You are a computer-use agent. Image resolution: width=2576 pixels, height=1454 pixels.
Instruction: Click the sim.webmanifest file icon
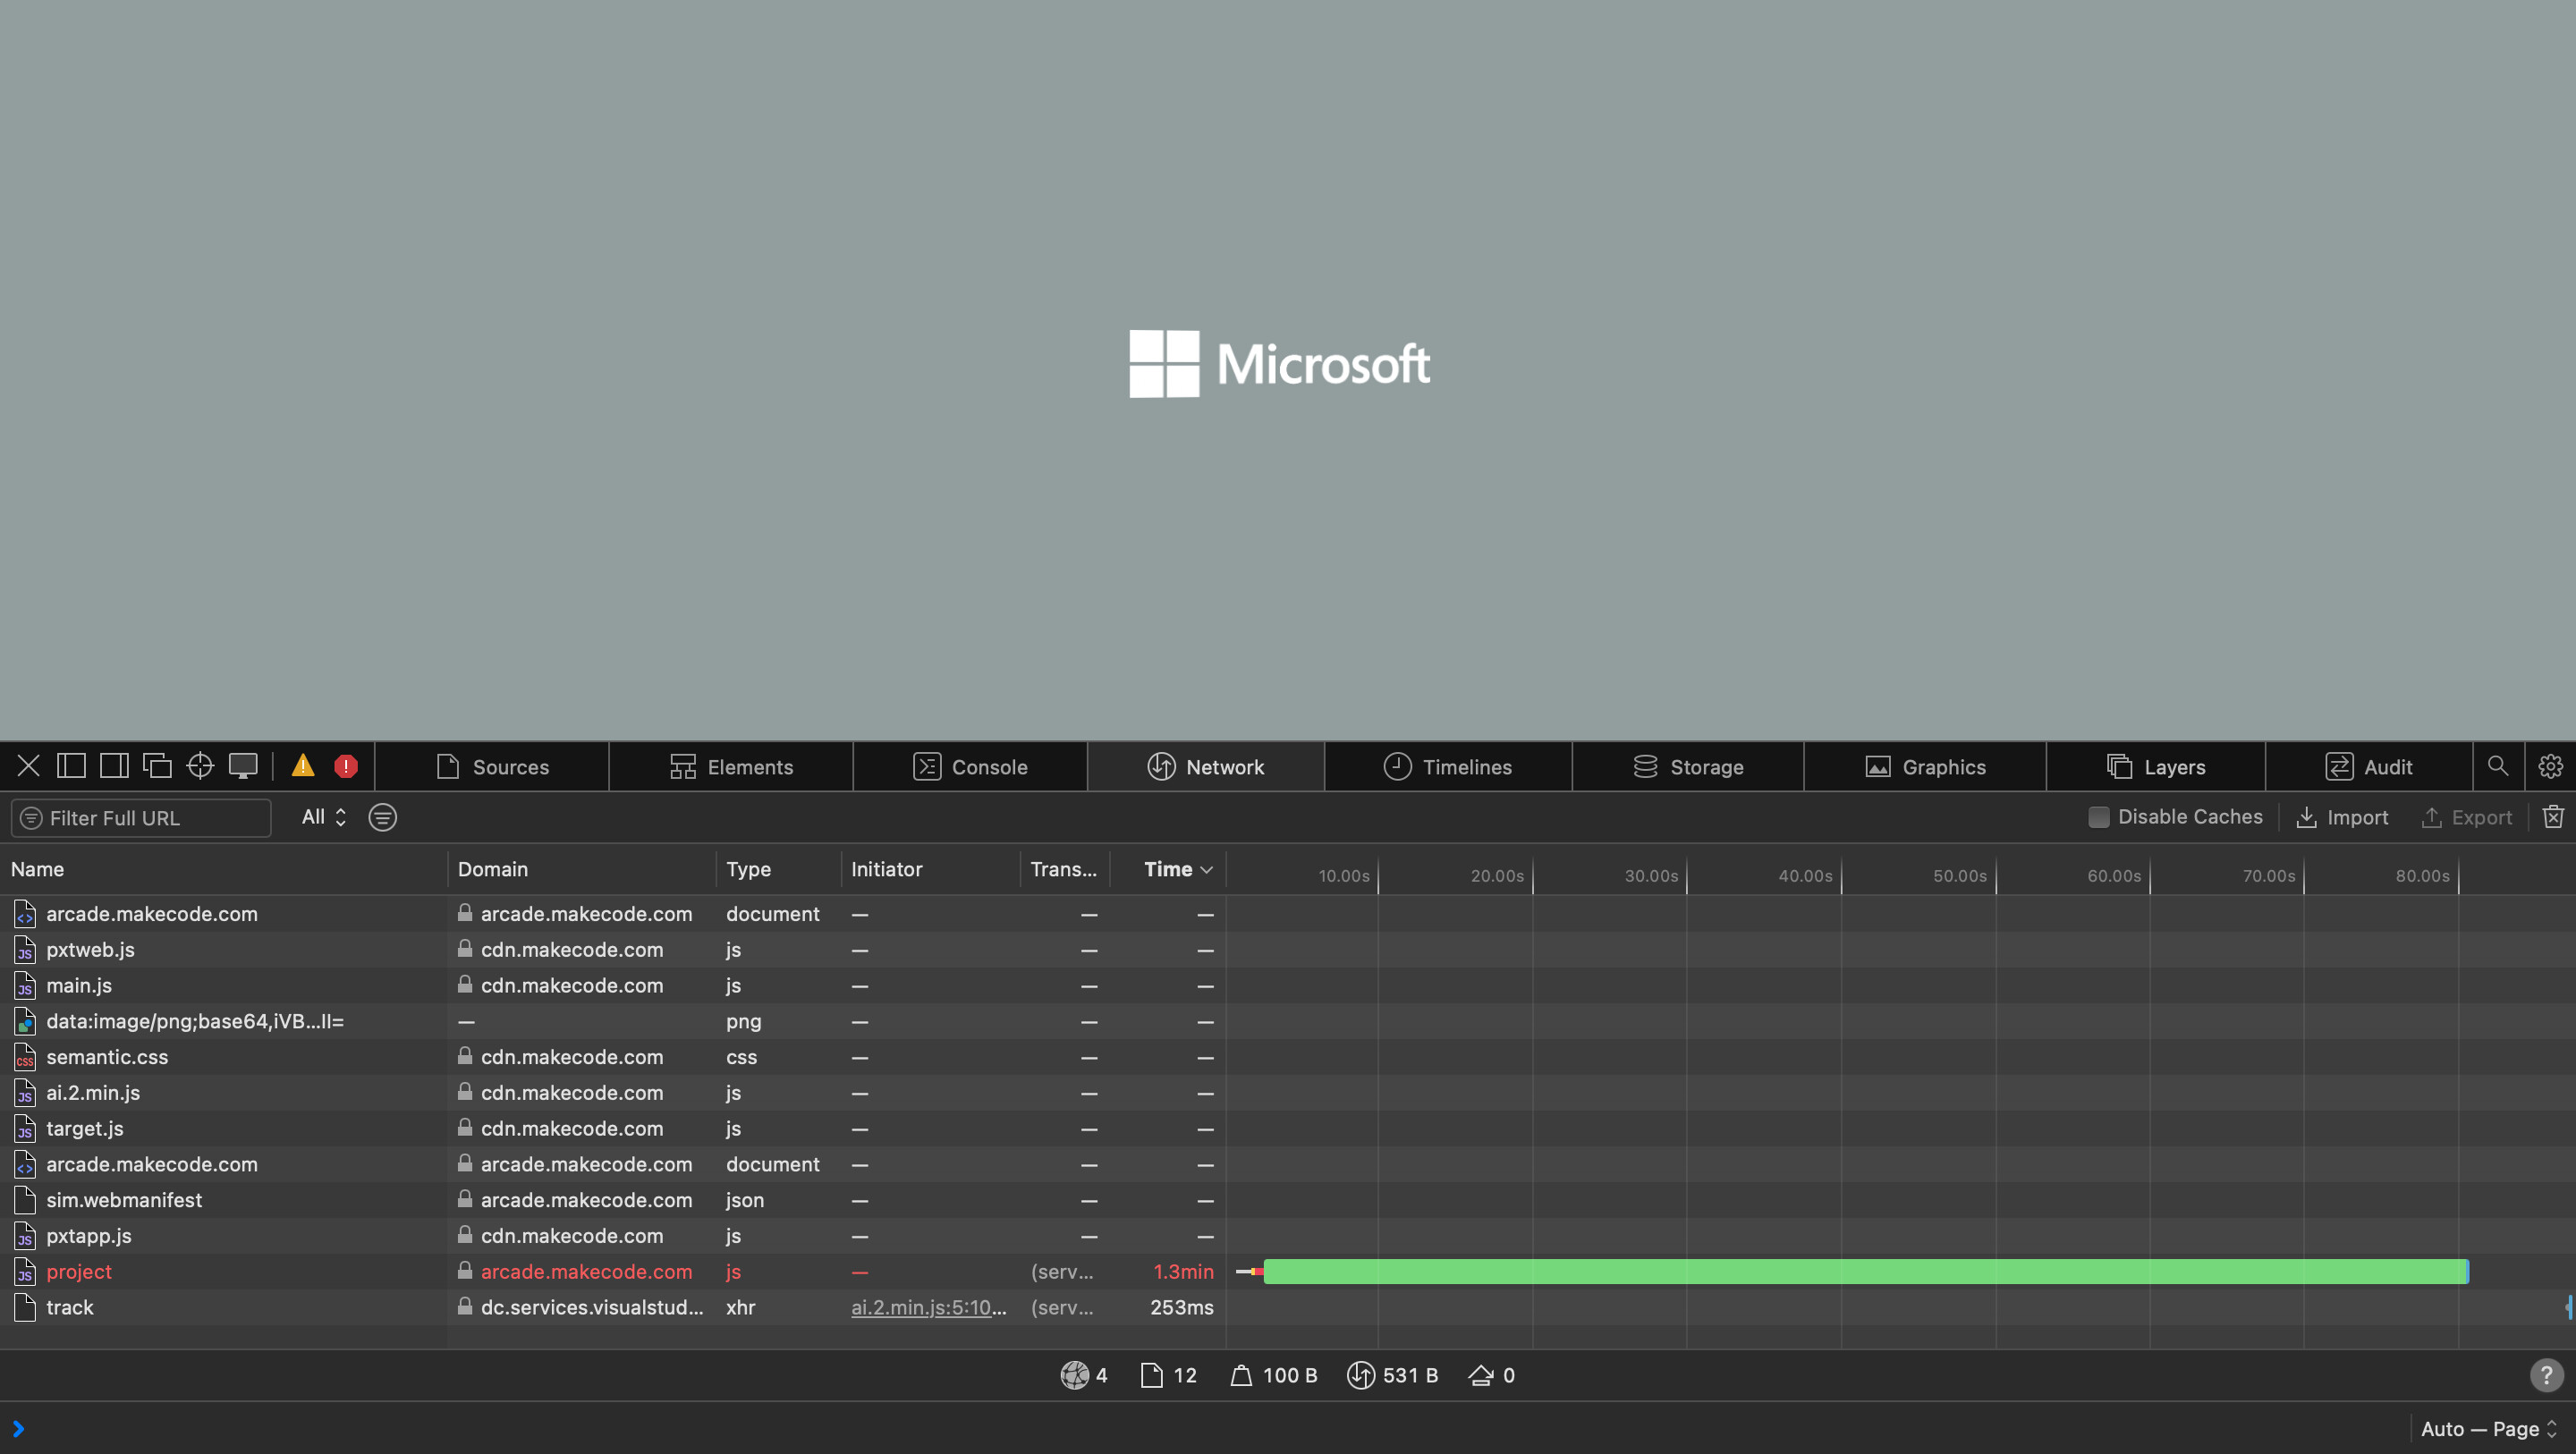pyautogui.click(x=25, y=1200)
